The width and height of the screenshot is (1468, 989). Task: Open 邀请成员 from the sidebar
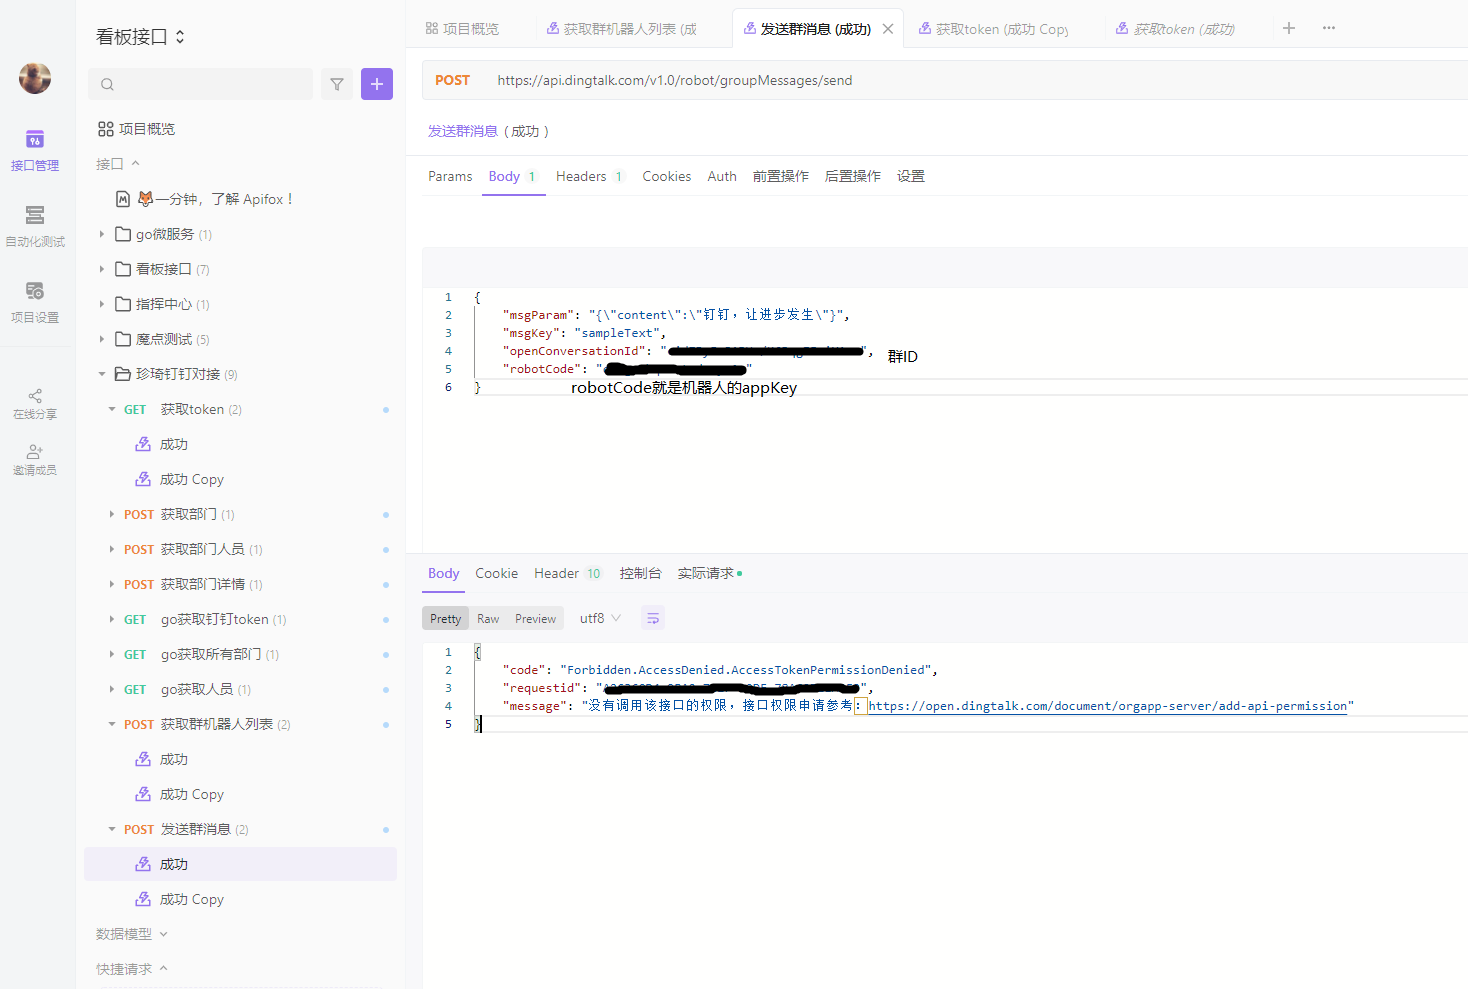click(35, 459)
